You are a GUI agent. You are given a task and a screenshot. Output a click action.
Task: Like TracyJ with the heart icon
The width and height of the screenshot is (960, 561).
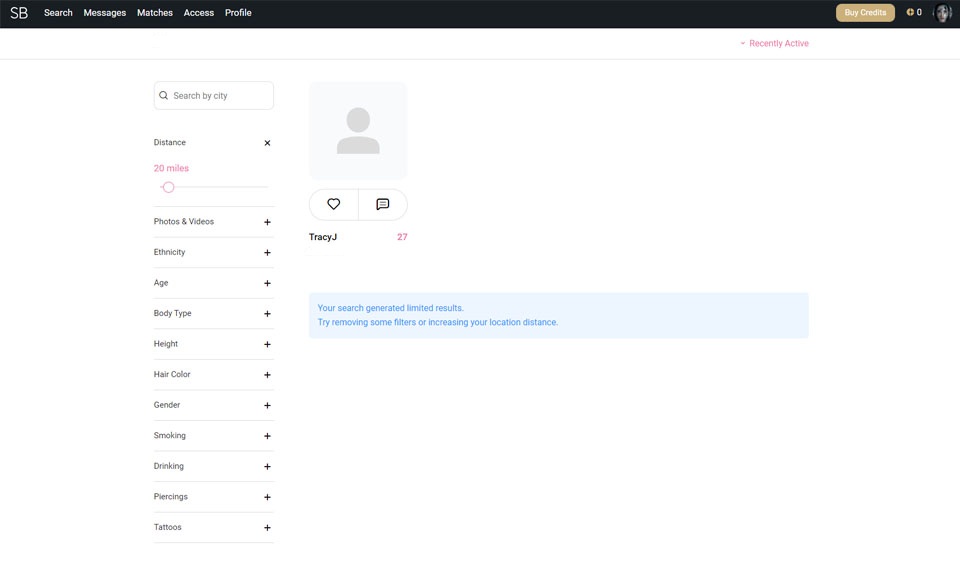click(334, 204)
